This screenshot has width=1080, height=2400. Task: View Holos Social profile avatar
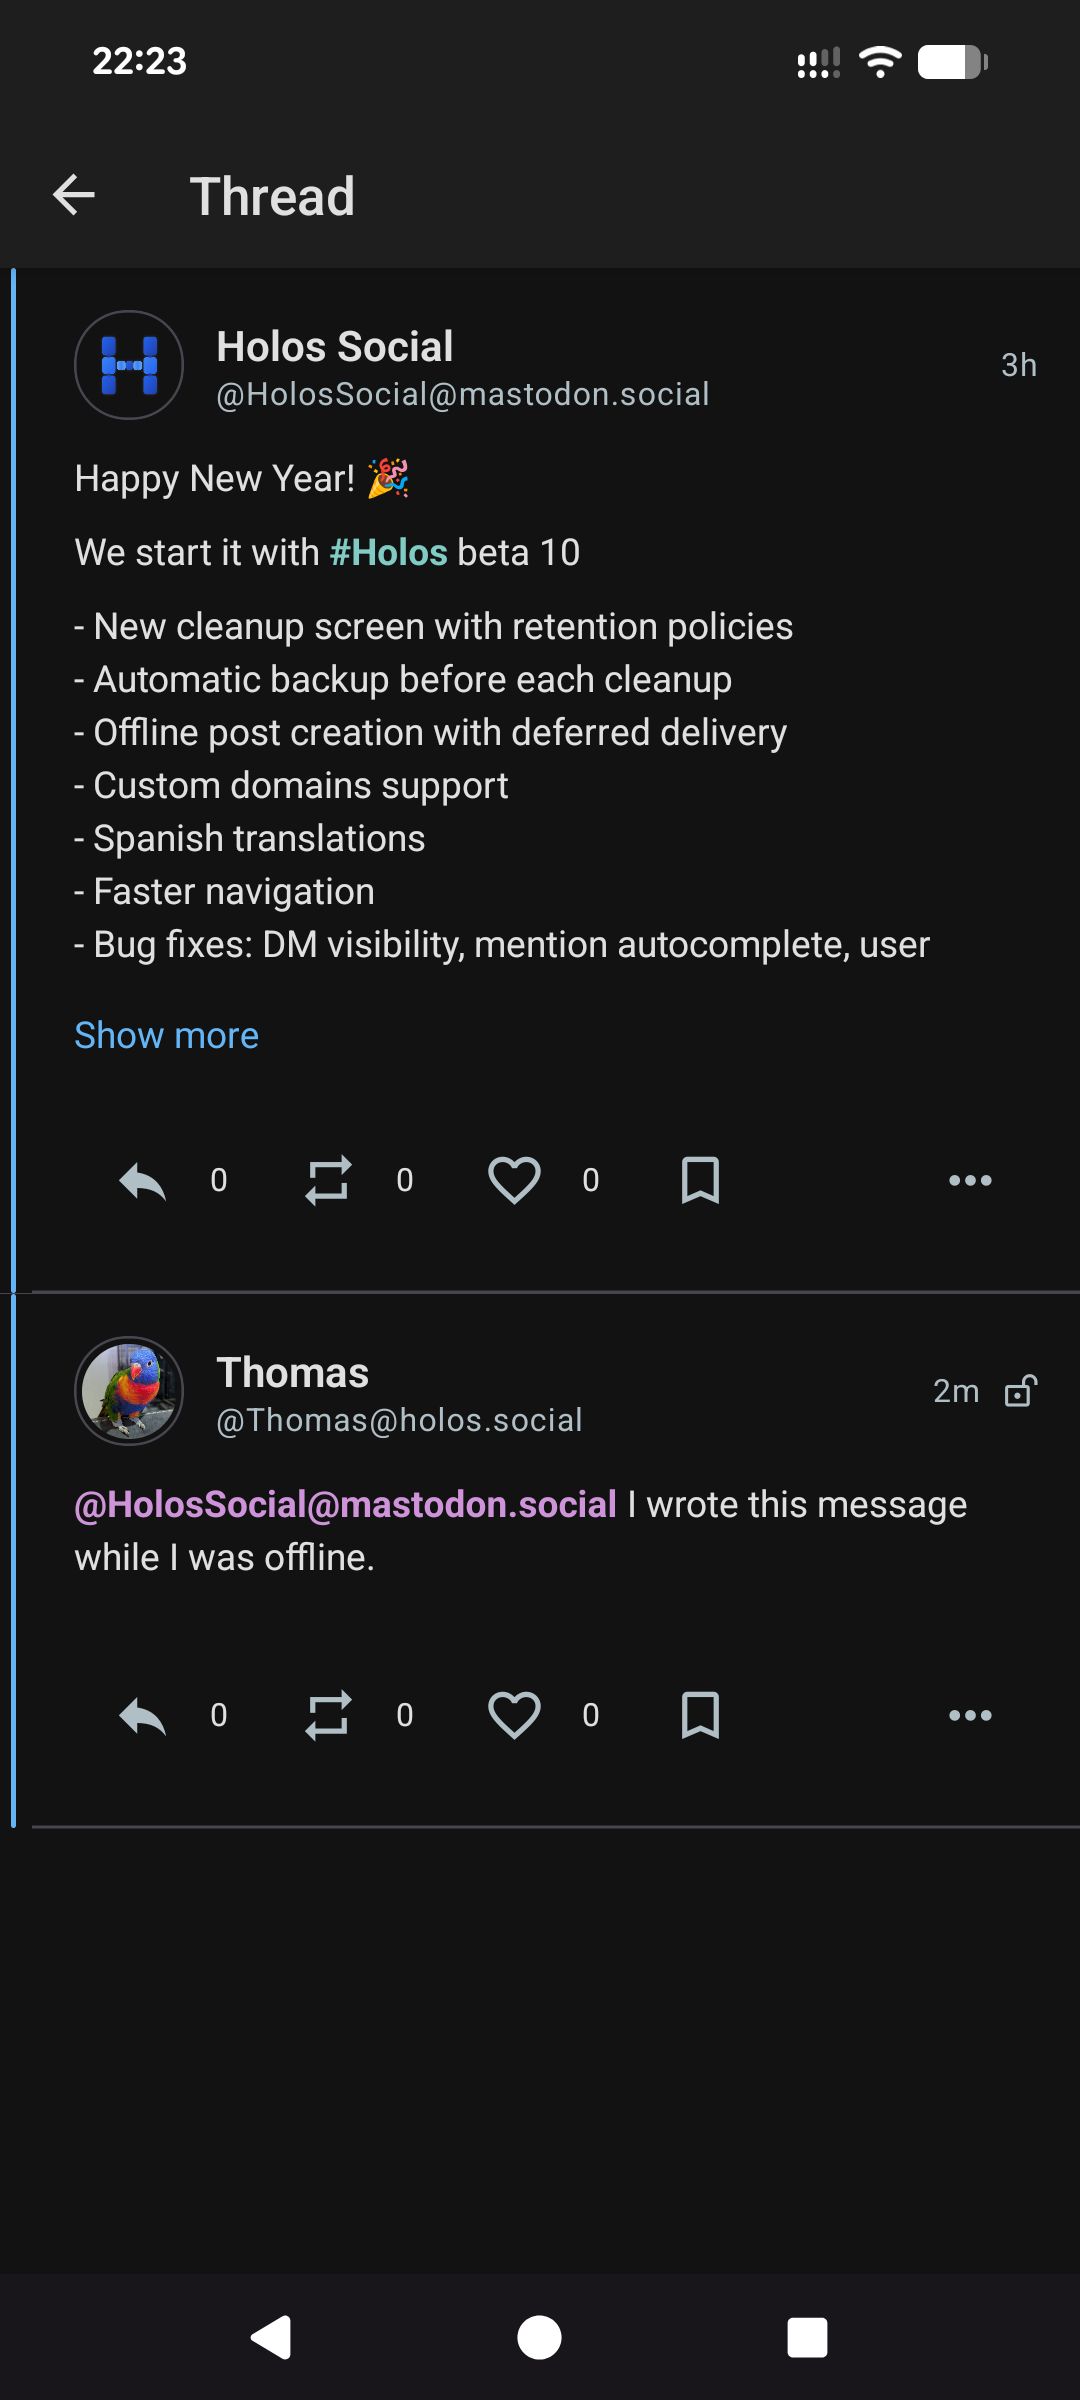[x=129, y=365]
